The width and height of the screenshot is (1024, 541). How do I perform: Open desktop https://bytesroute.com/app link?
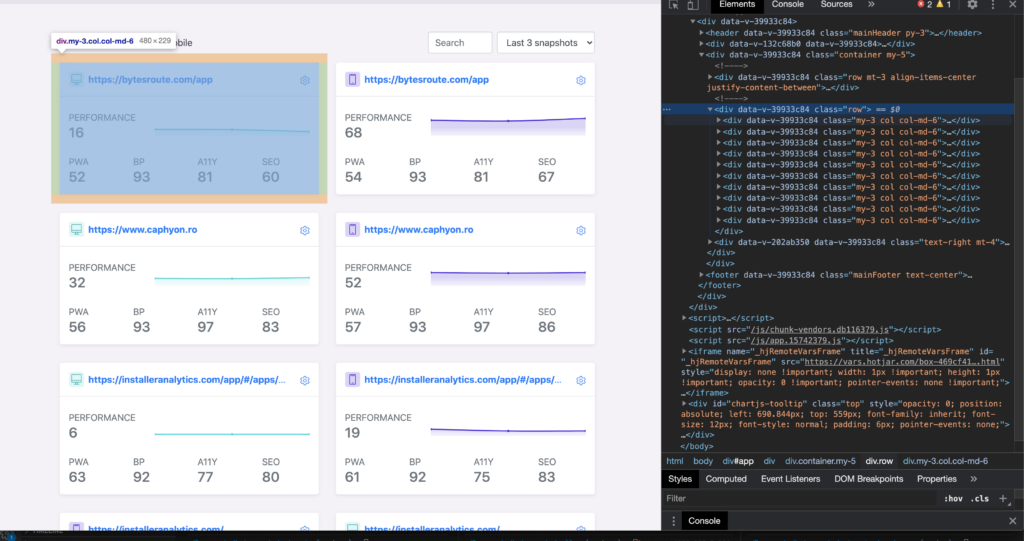(150, 80)
